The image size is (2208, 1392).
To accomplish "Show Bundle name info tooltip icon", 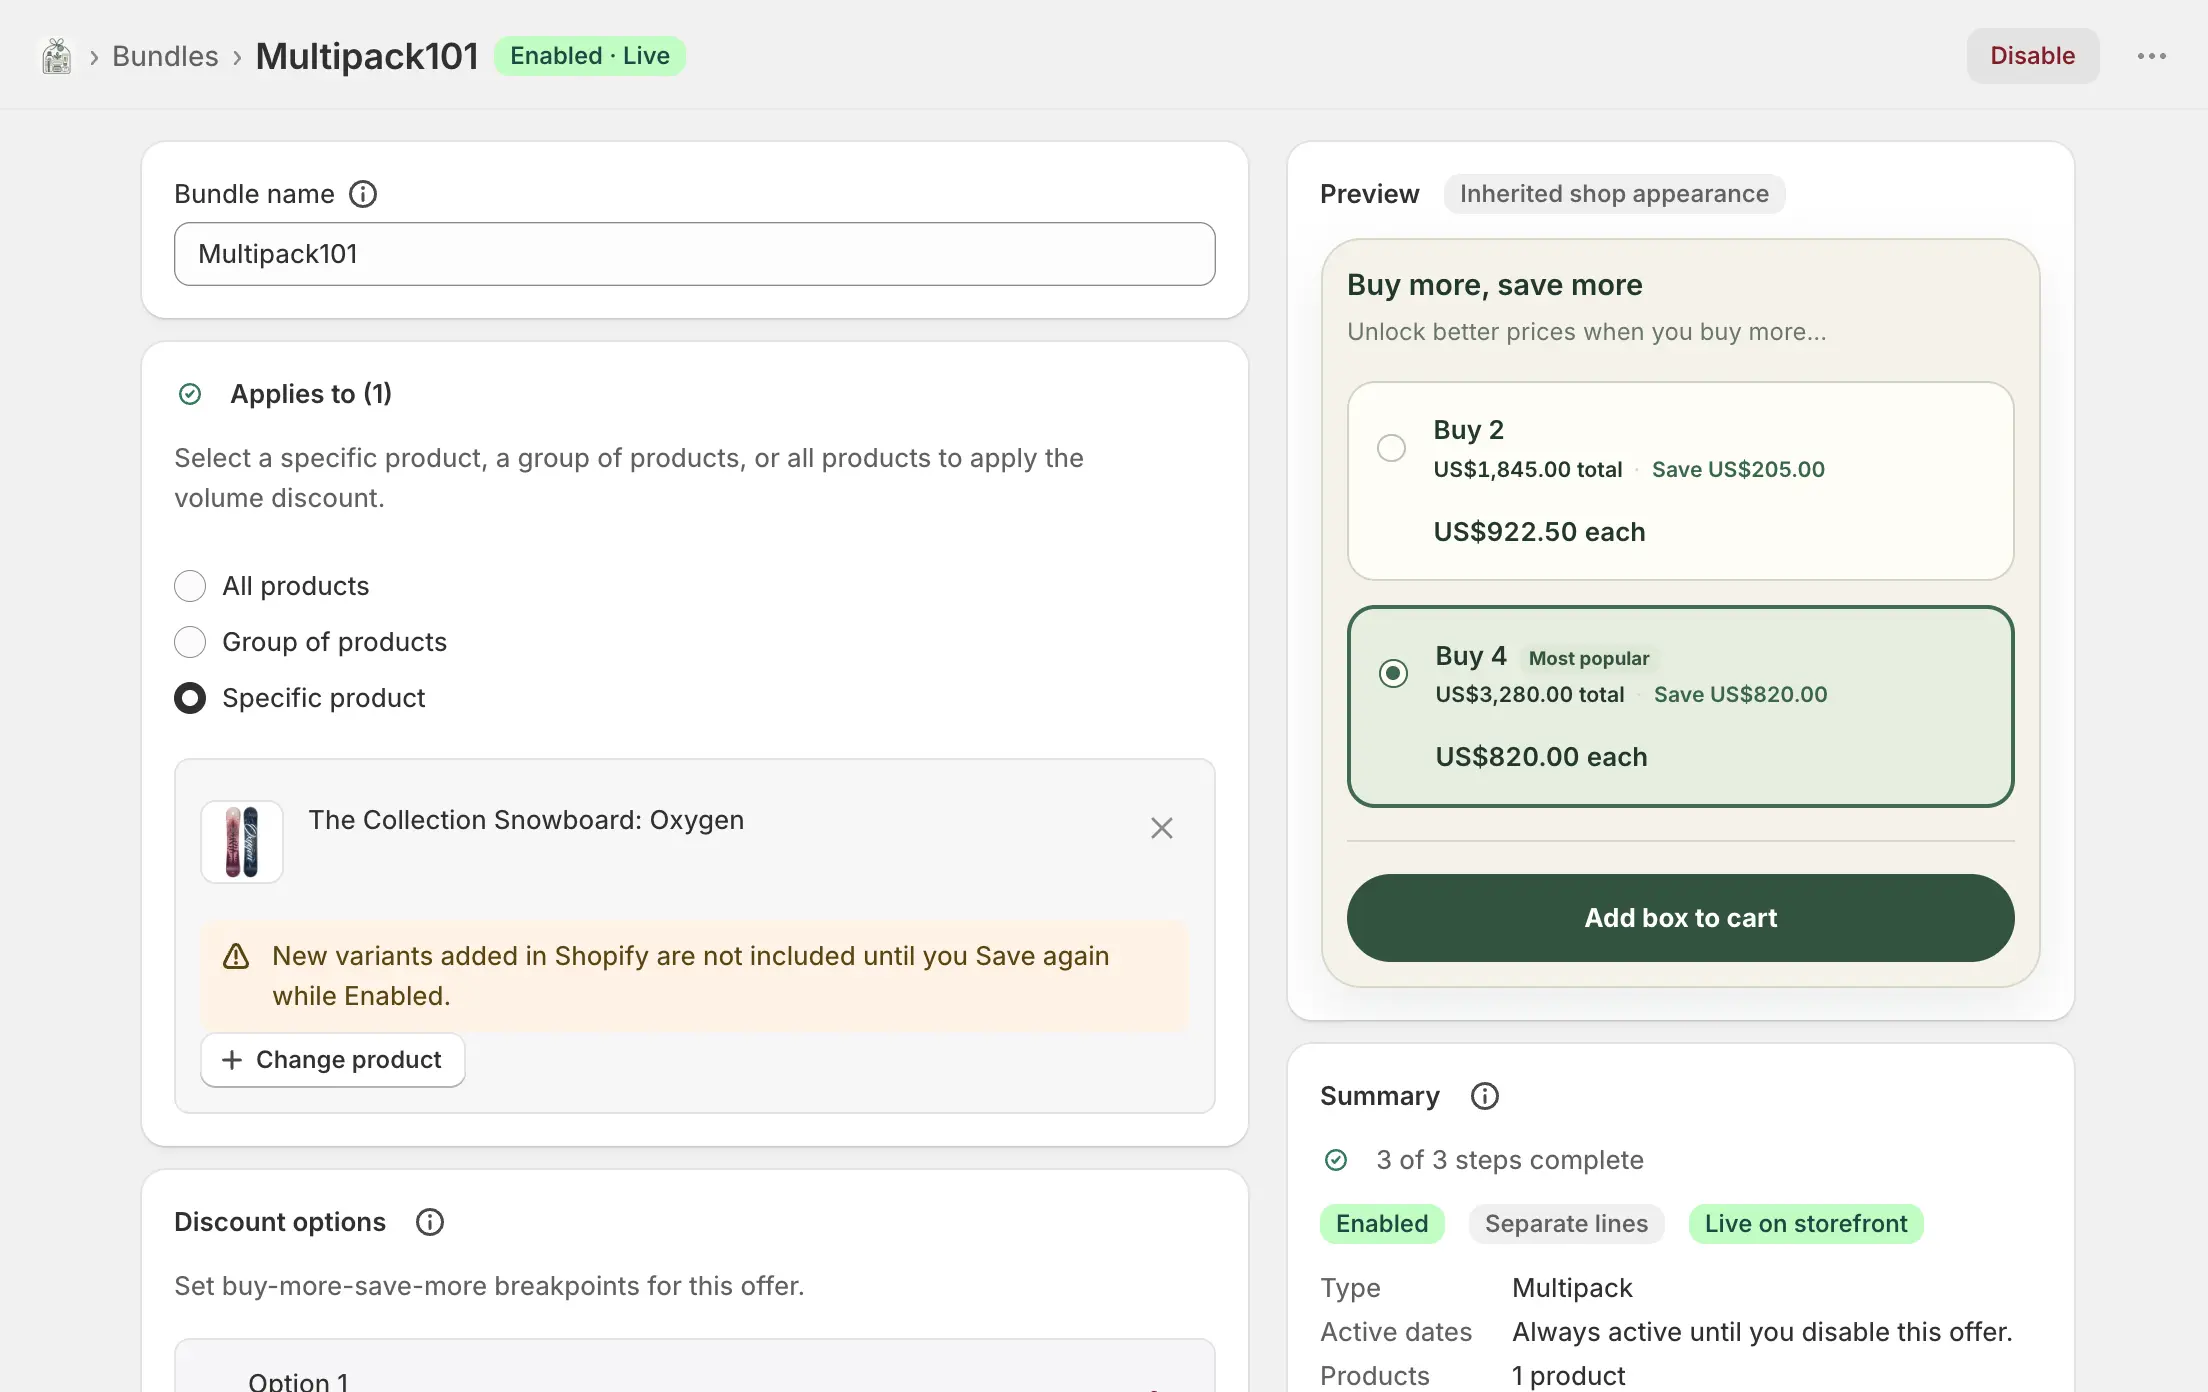I will tap(363, 194).
